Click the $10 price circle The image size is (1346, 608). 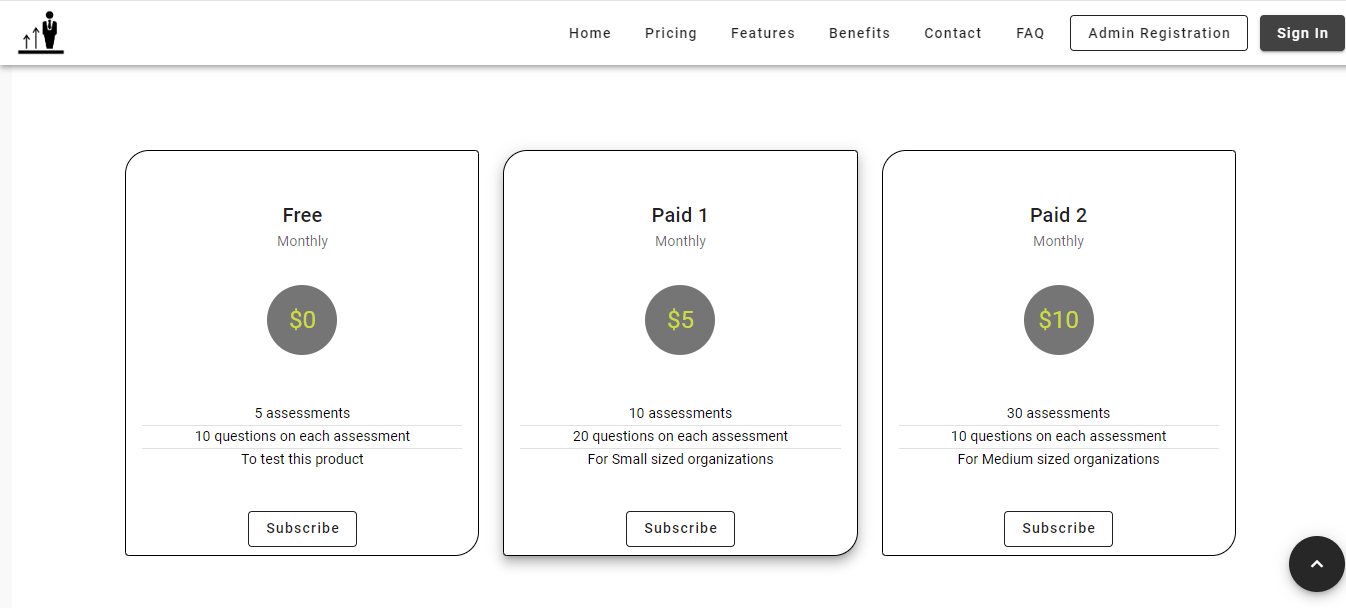click(x=1058, y=319)
